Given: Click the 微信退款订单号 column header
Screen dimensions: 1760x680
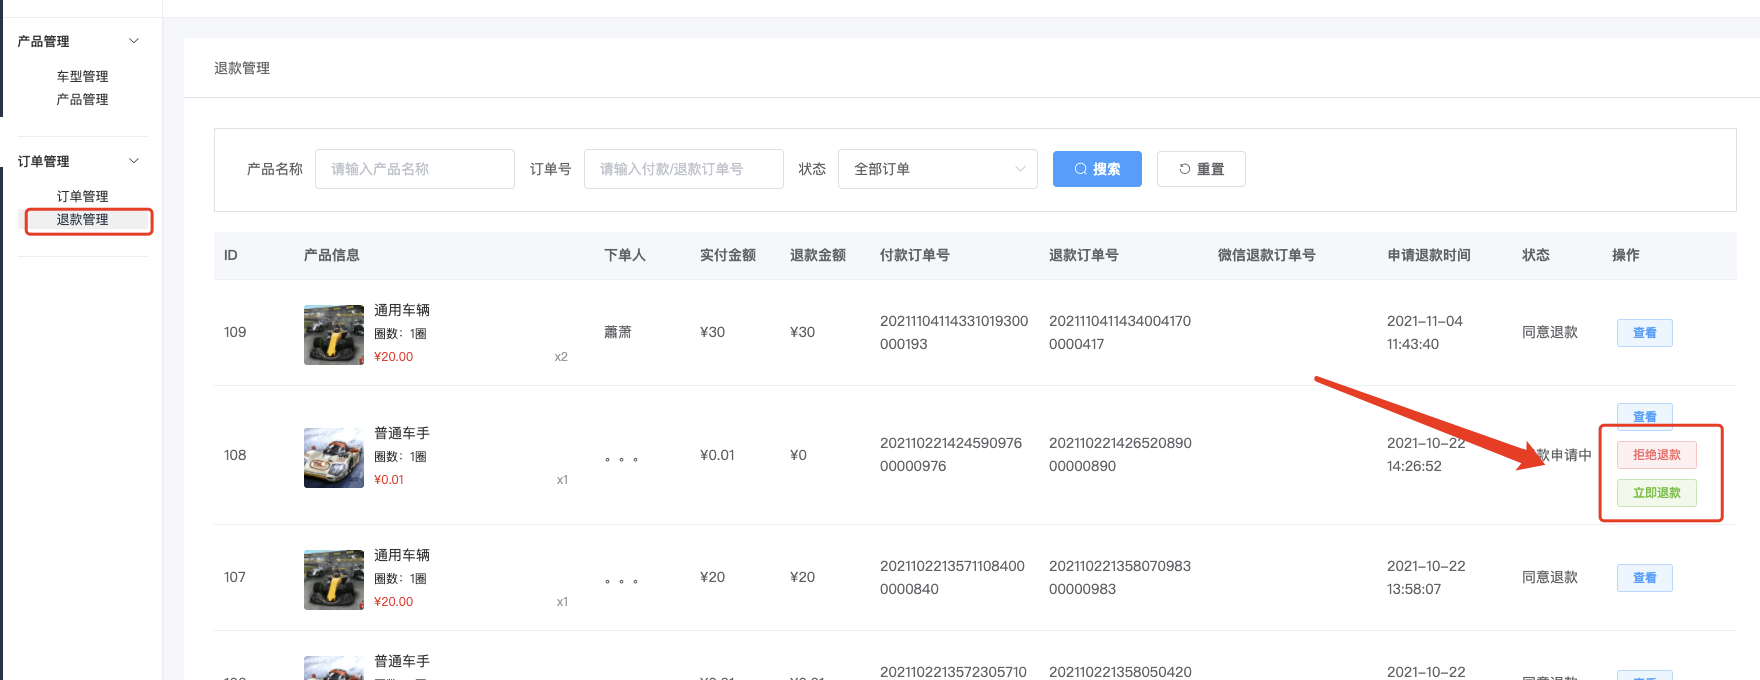Looking at the screenshot, I should pos(1267,255).
